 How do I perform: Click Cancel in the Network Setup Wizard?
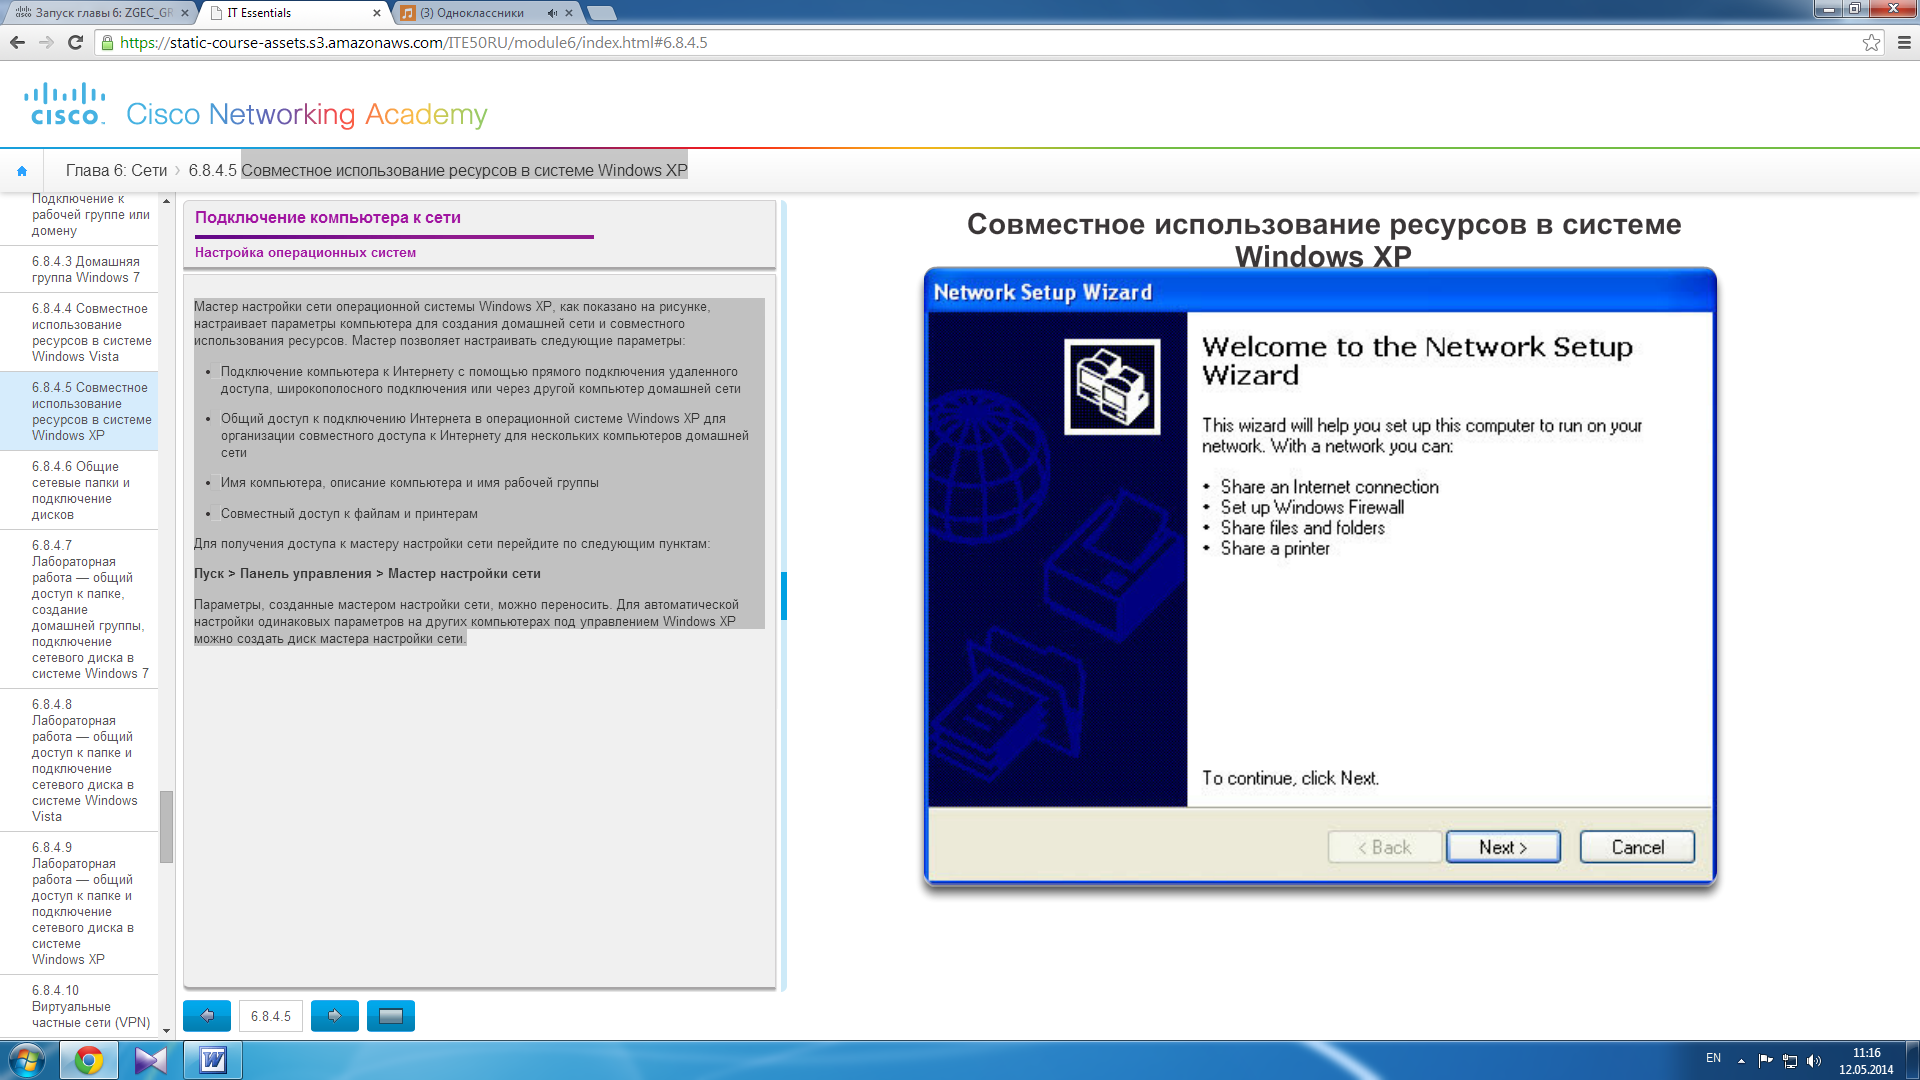click(1637, 847)
